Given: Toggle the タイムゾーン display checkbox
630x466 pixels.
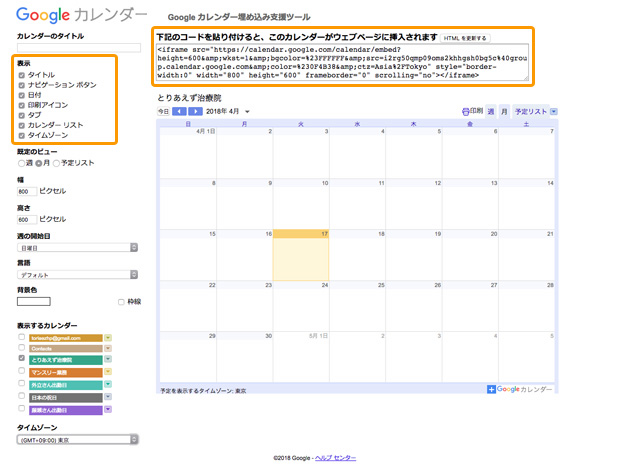Looking at the screenshot, I should click(22, 135).
